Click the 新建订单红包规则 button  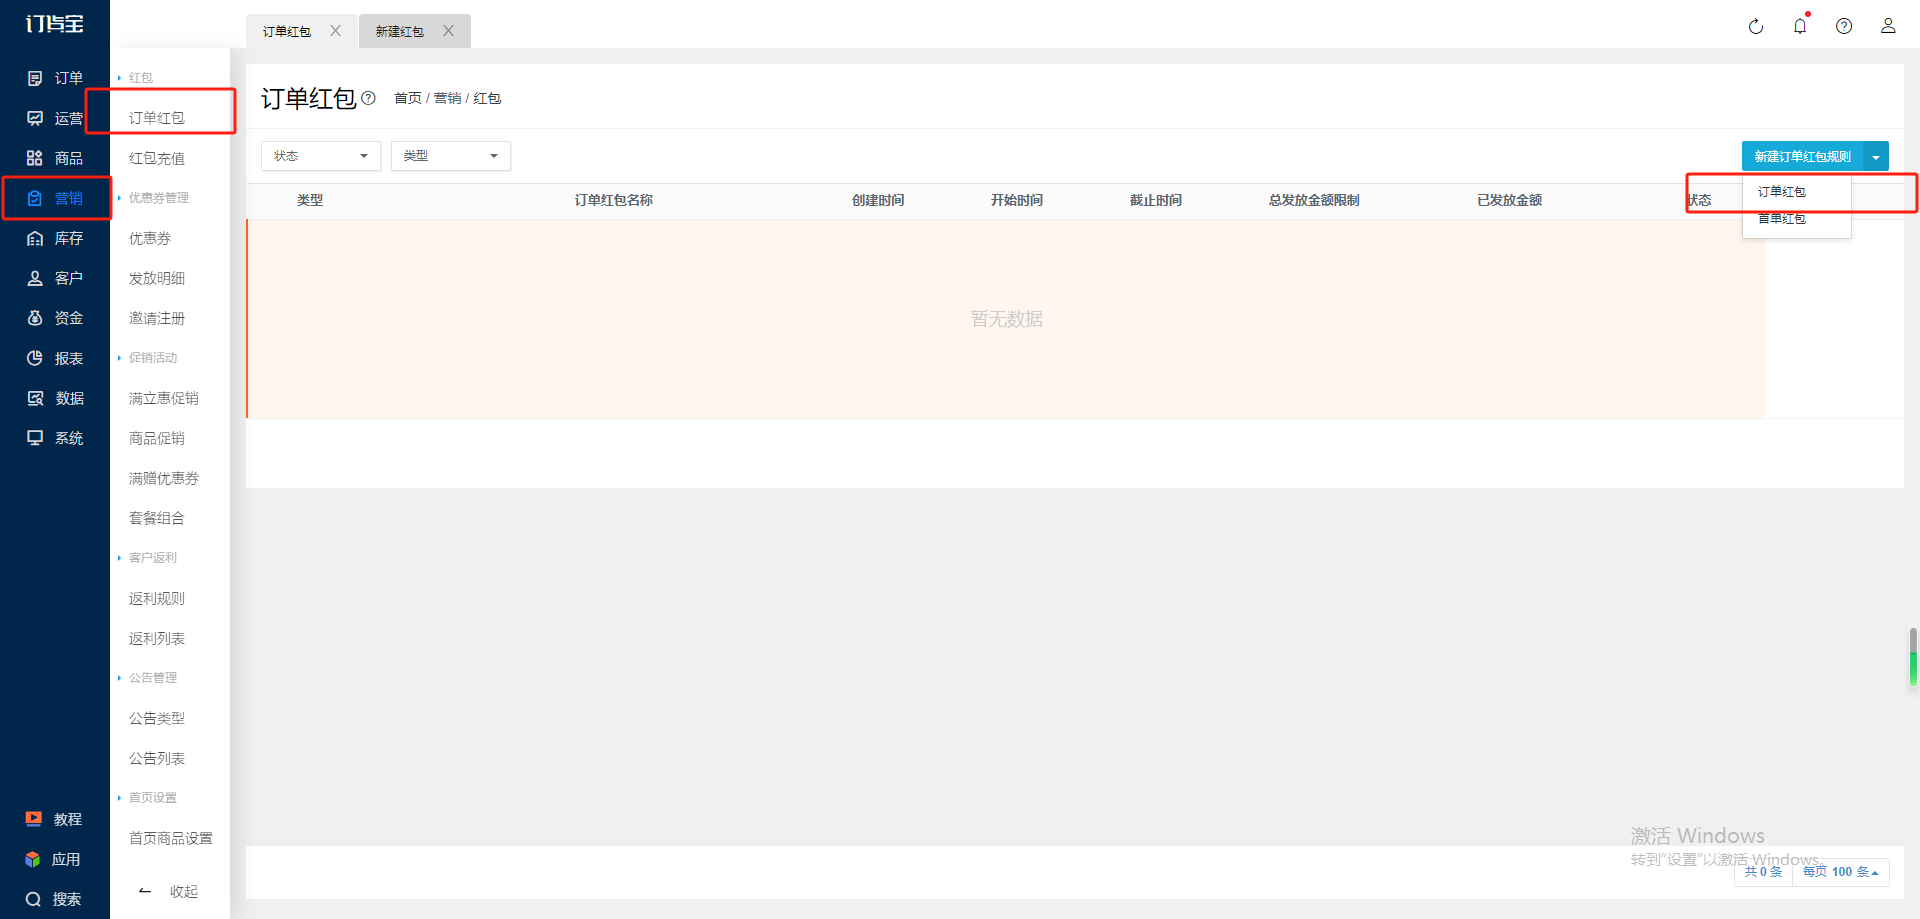point(1802,157)
